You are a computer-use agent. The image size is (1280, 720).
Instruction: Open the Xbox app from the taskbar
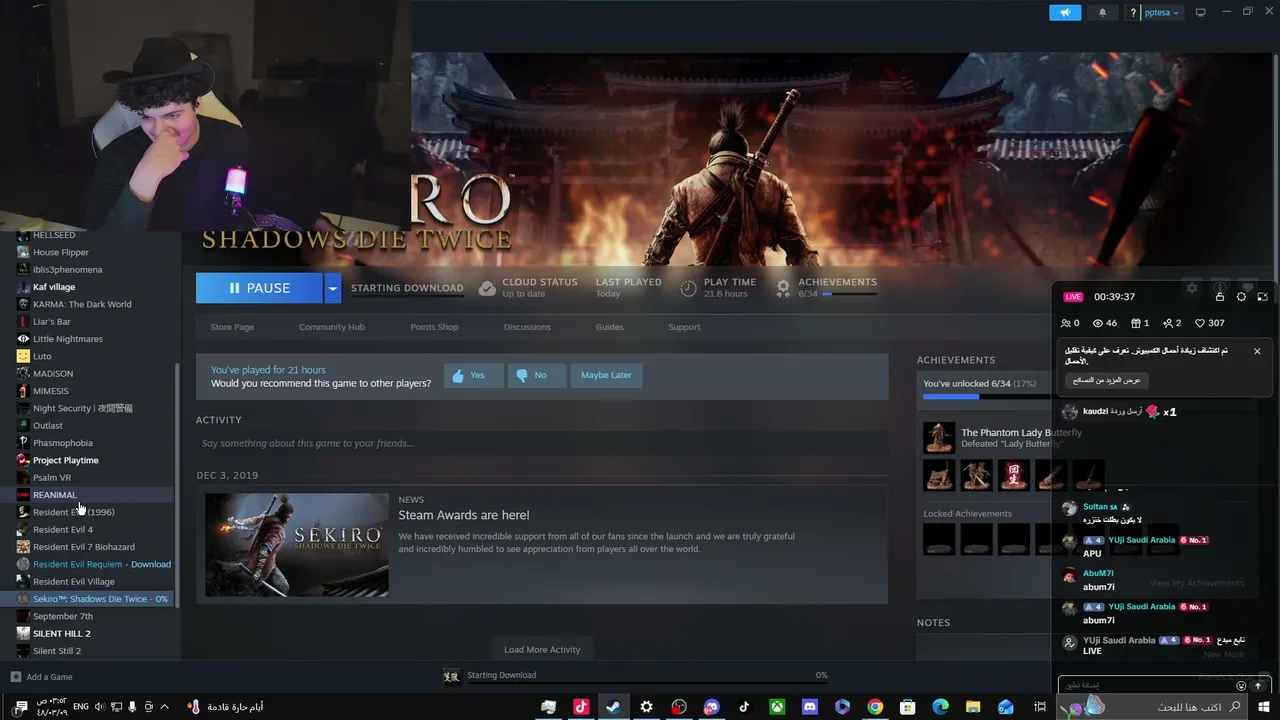tap(777, 707)
